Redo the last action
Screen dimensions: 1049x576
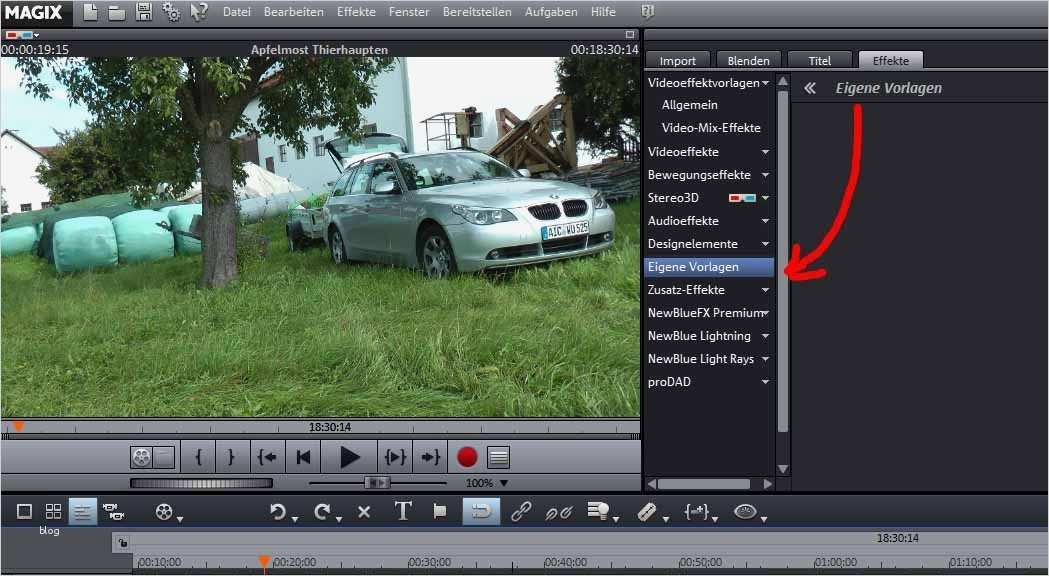coord(322,512)
